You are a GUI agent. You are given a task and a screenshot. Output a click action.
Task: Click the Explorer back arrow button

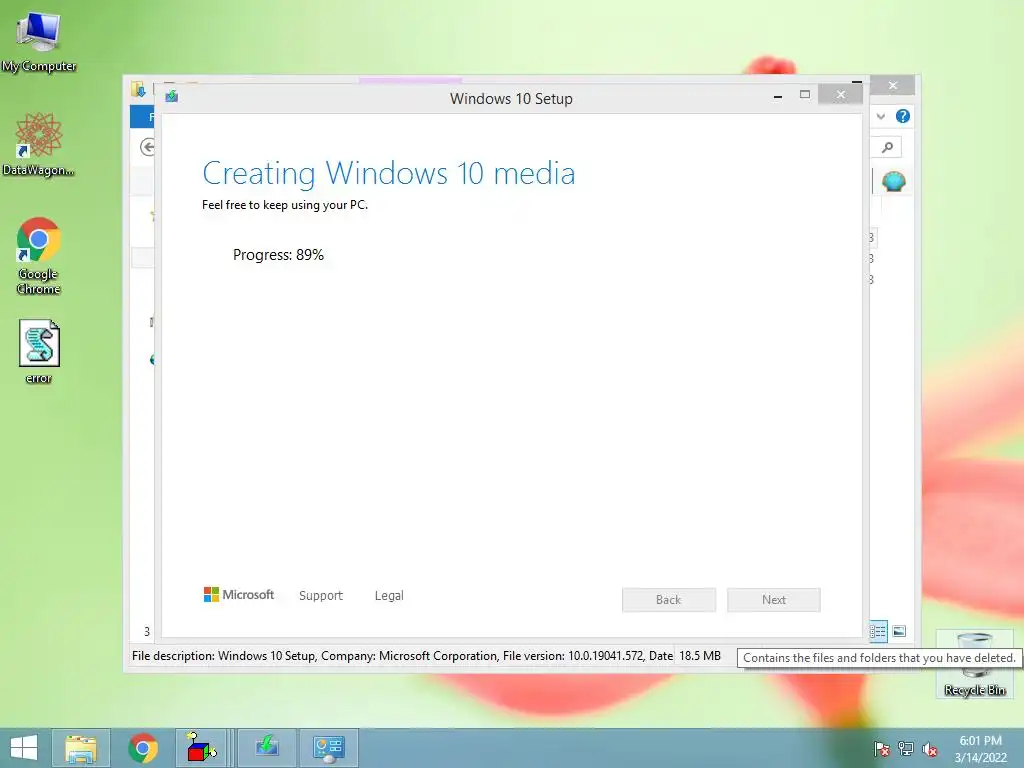pyautogui.click(x=148, y=148)
